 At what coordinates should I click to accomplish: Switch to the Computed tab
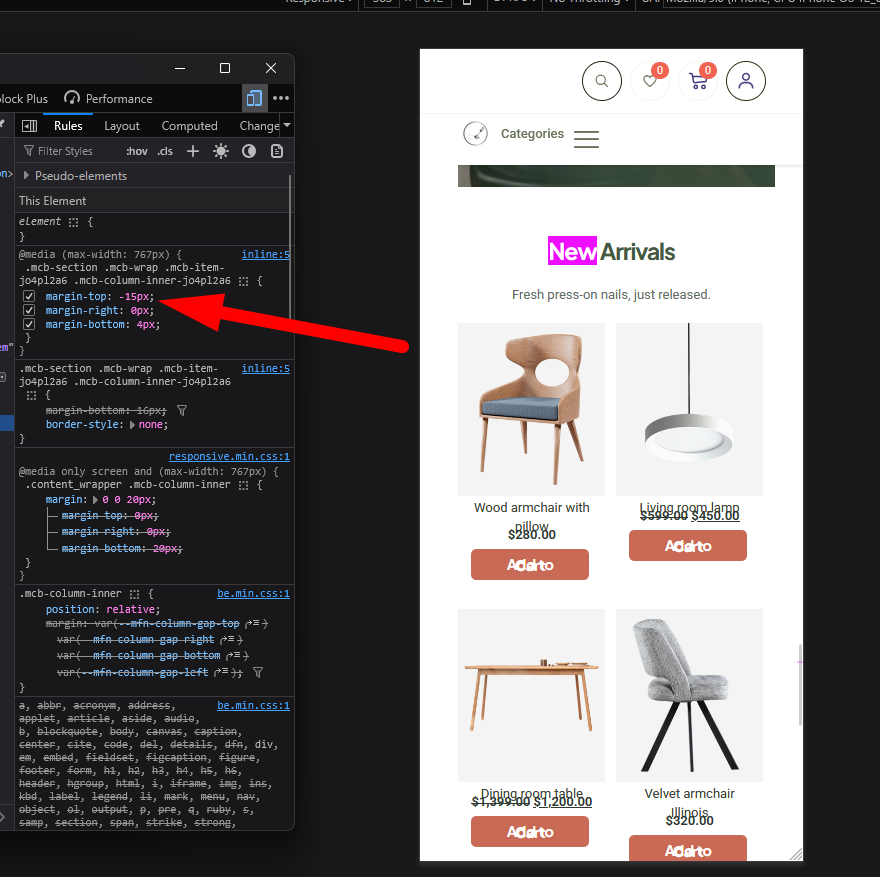coord(189,126)
